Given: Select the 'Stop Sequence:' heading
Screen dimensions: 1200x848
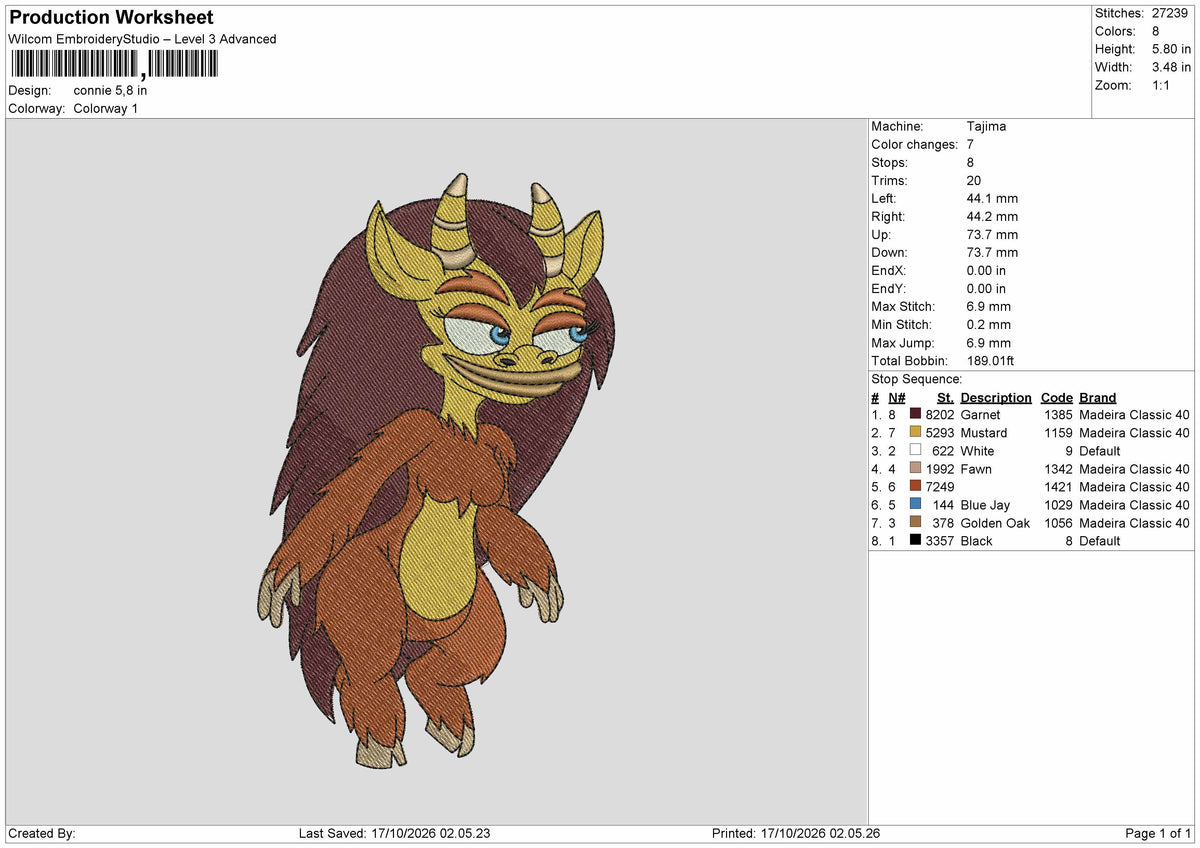Looking at the screenshot, I should pos(917,379).
